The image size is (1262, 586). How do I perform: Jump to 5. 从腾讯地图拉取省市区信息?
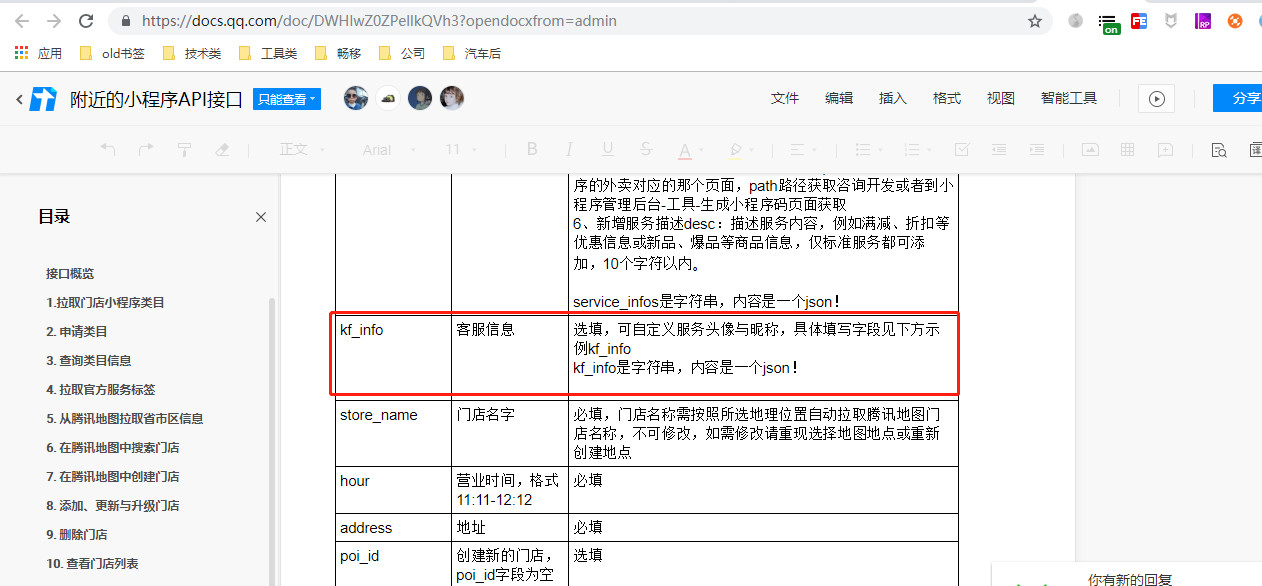[x=124, y=419]
